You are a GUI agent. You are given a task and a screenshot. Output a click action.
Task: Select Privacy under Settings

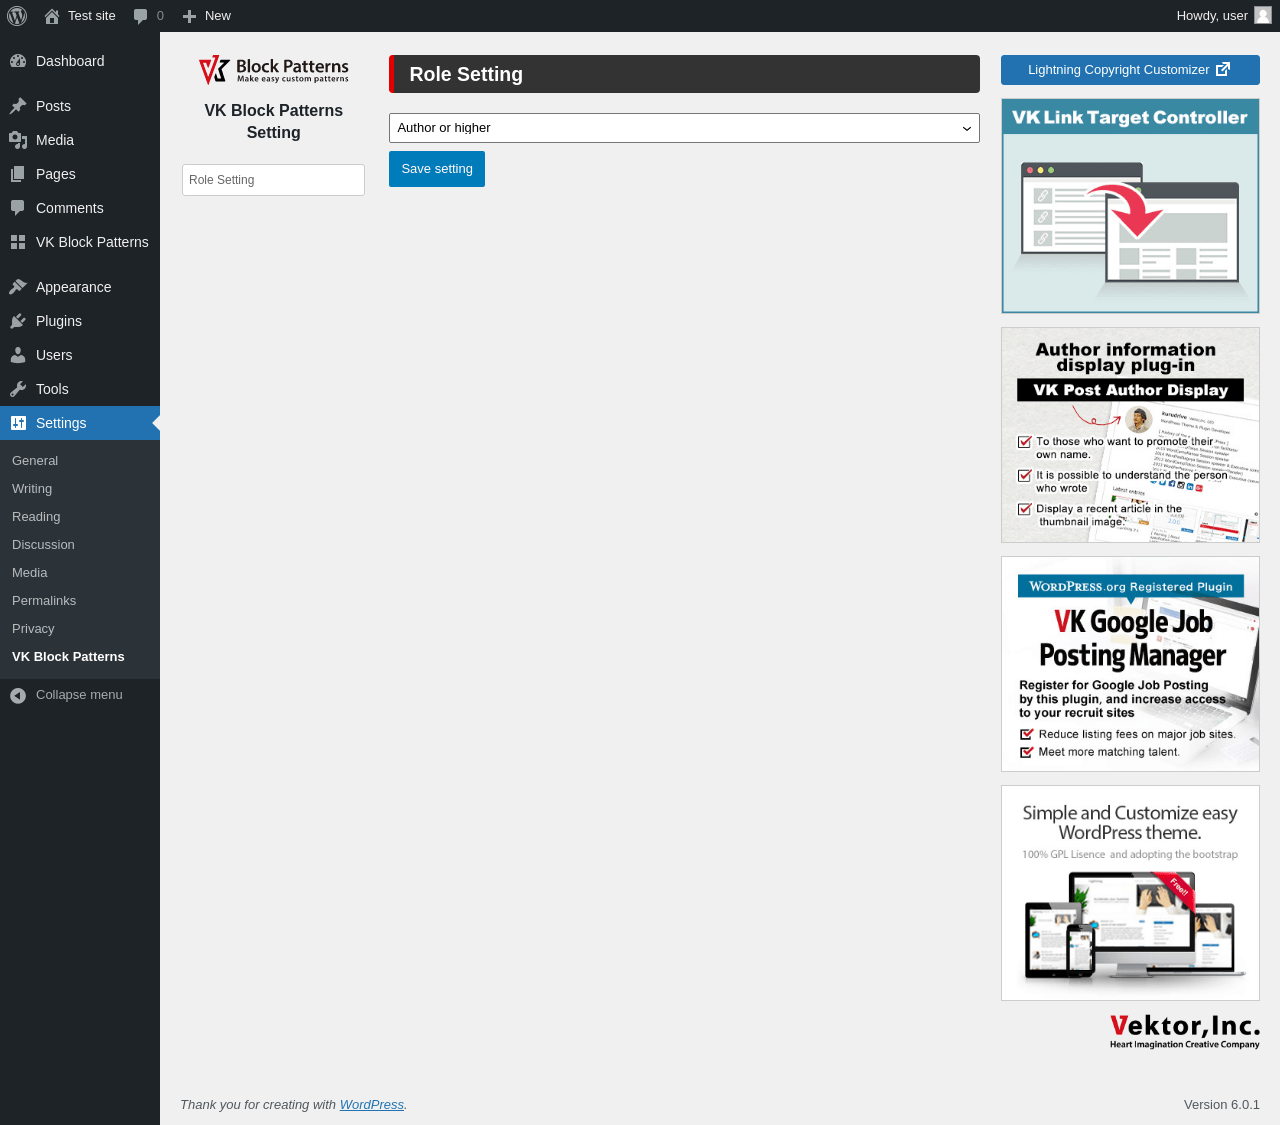pyautogui.click(x=33, y=629)
